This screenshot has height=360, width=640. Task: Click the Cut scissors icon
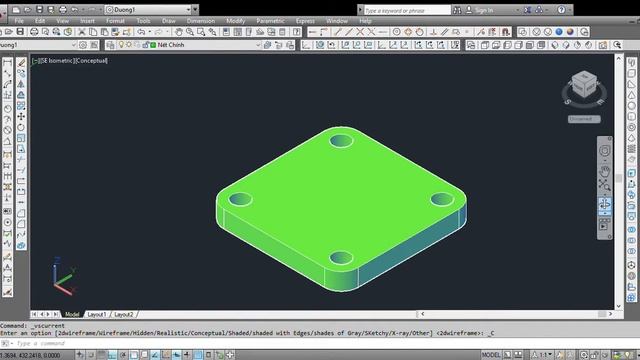point(82,32)
